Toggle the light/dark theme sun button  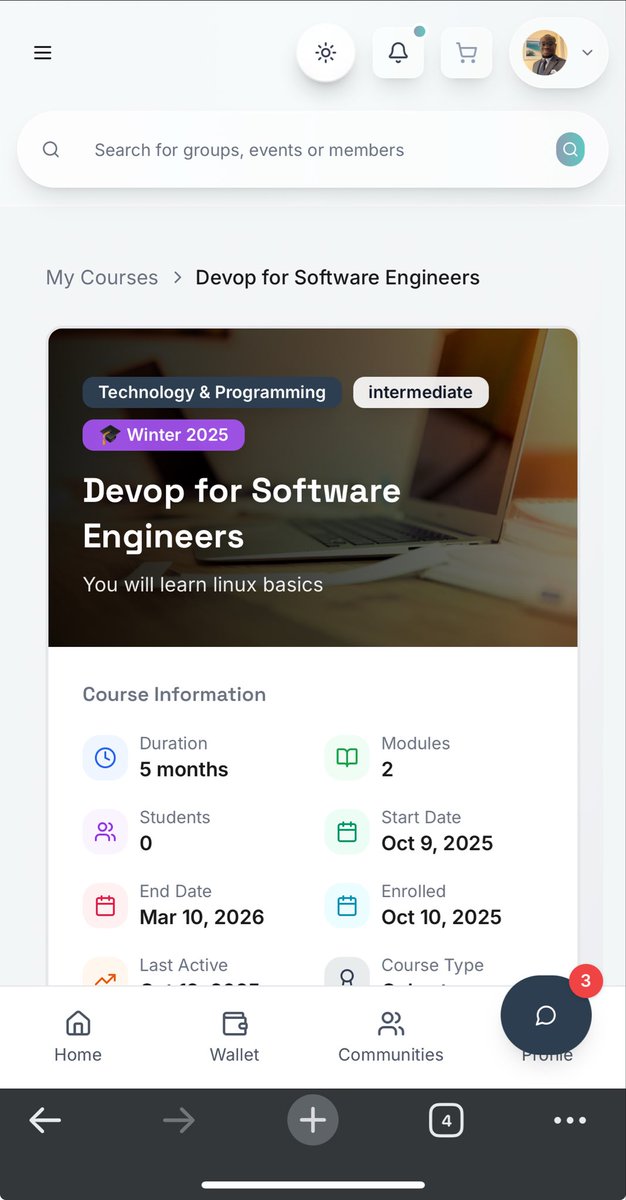point(326,53)
